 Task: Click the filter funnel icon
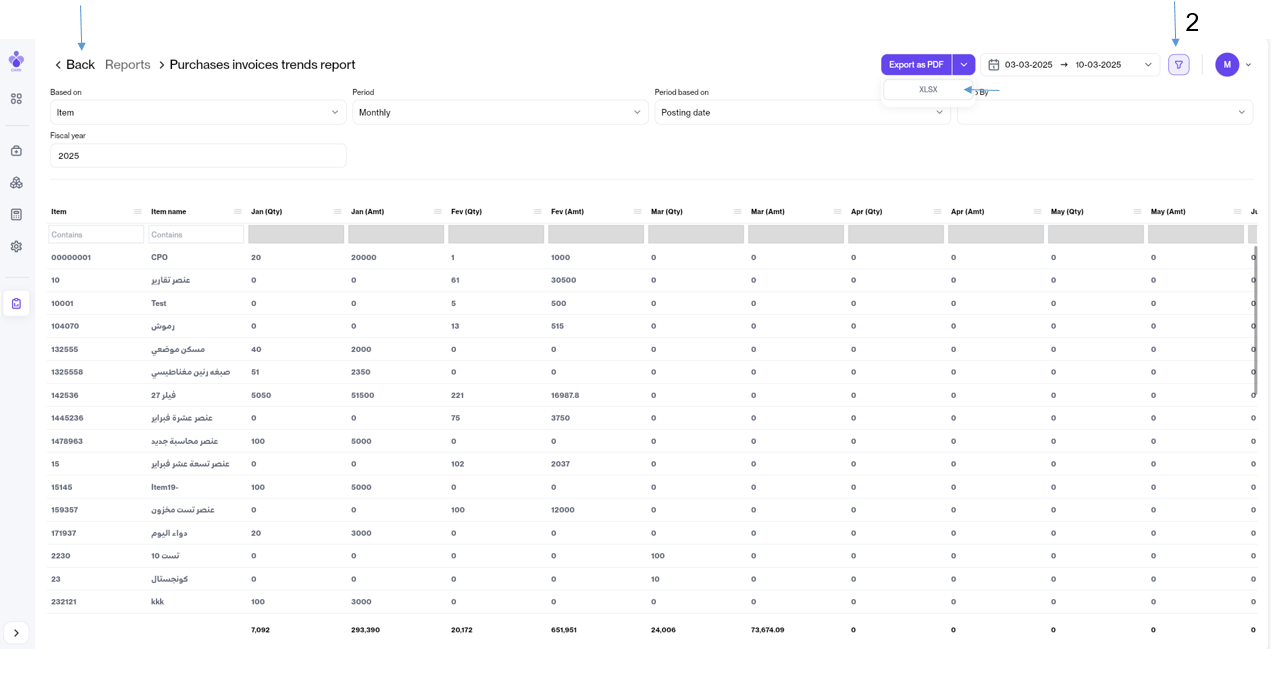click(1178, 65)
